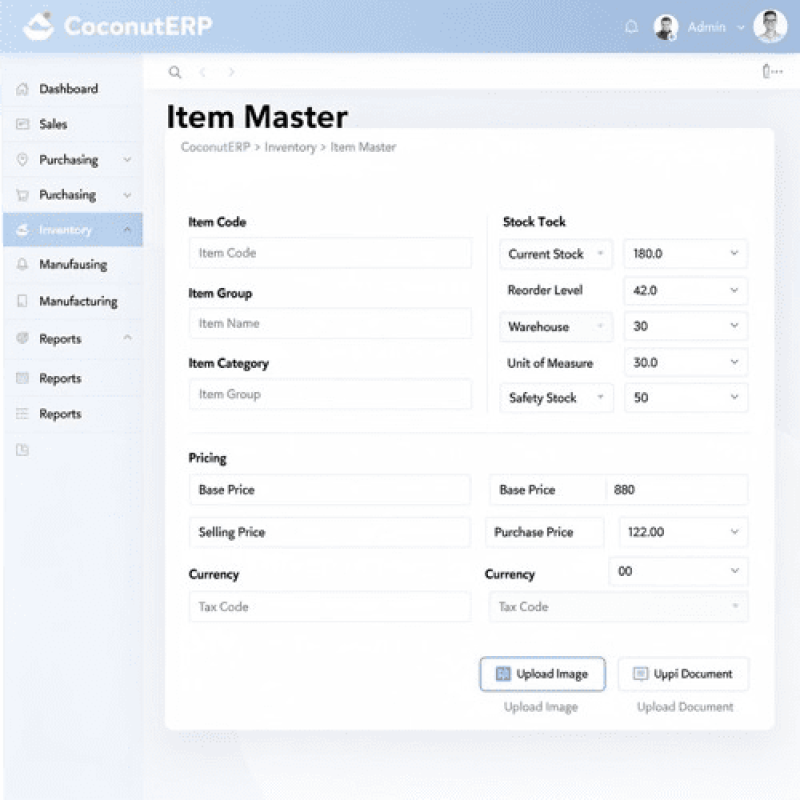The width and height of the screenshot is (800, 800).
Task: Open Sales in the sidebar
Action: [x=54, y=124]
